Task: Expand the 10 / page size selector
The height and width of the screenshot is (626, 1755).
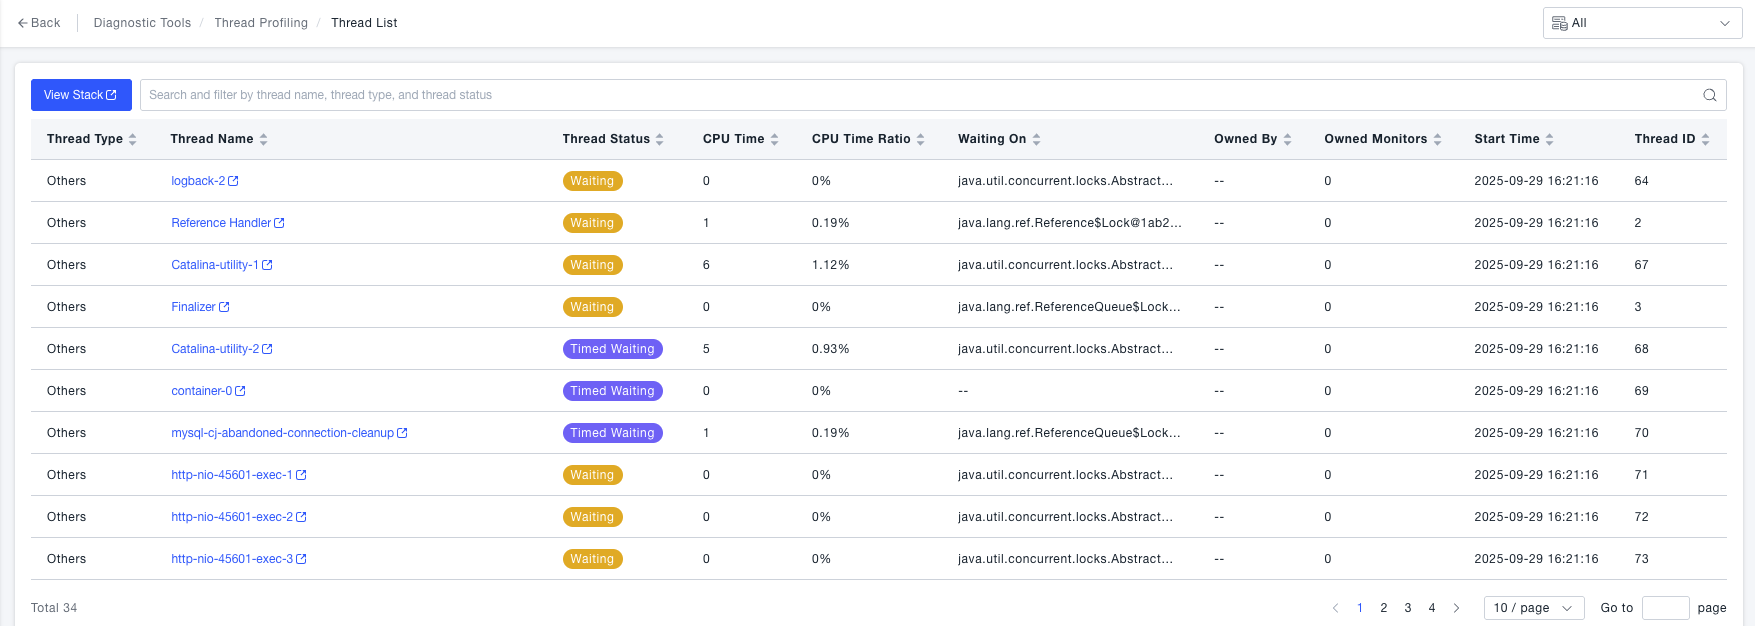Action: pyautogui.click(x=1533, y=608)
